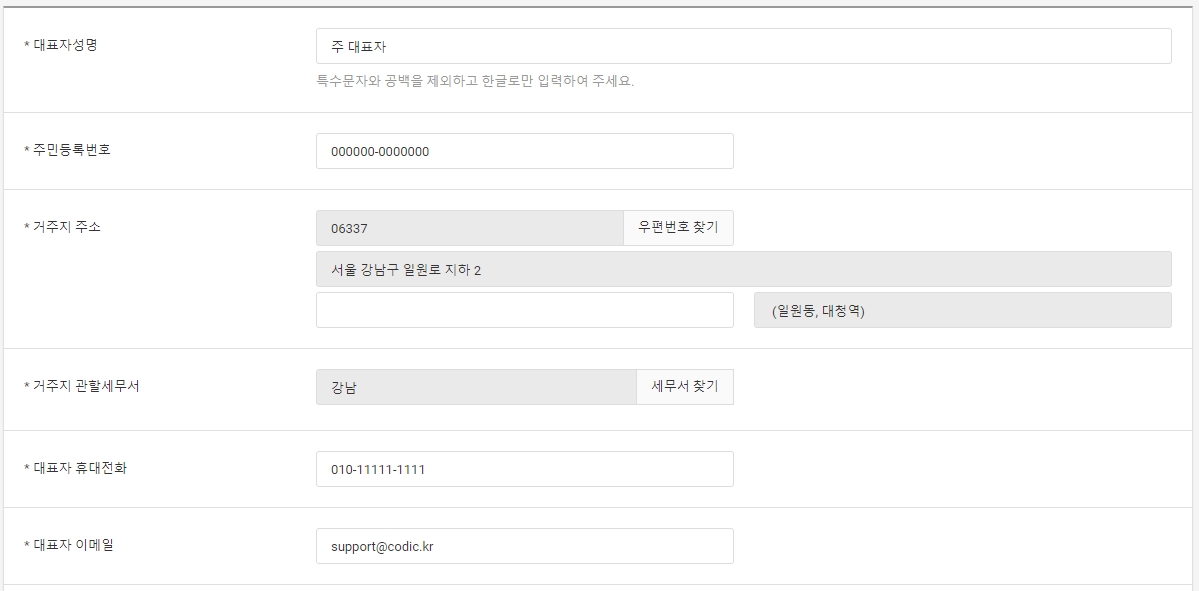Click the 거주지 주소 field label
Image resolution: width=1199 pixels, height=591 pixels.
67,226
